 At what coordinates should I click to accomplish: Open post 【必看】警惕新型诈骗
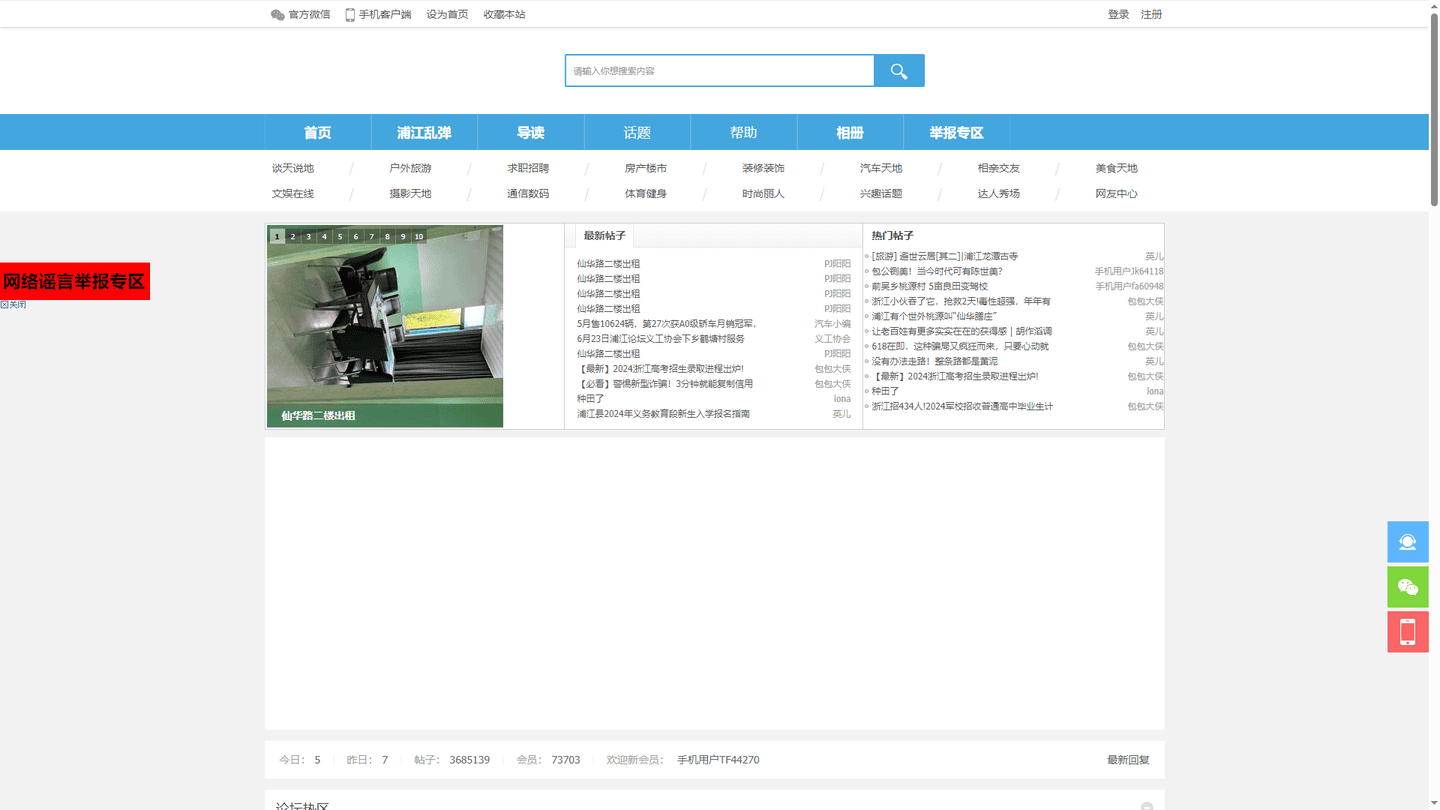point(664,384)
